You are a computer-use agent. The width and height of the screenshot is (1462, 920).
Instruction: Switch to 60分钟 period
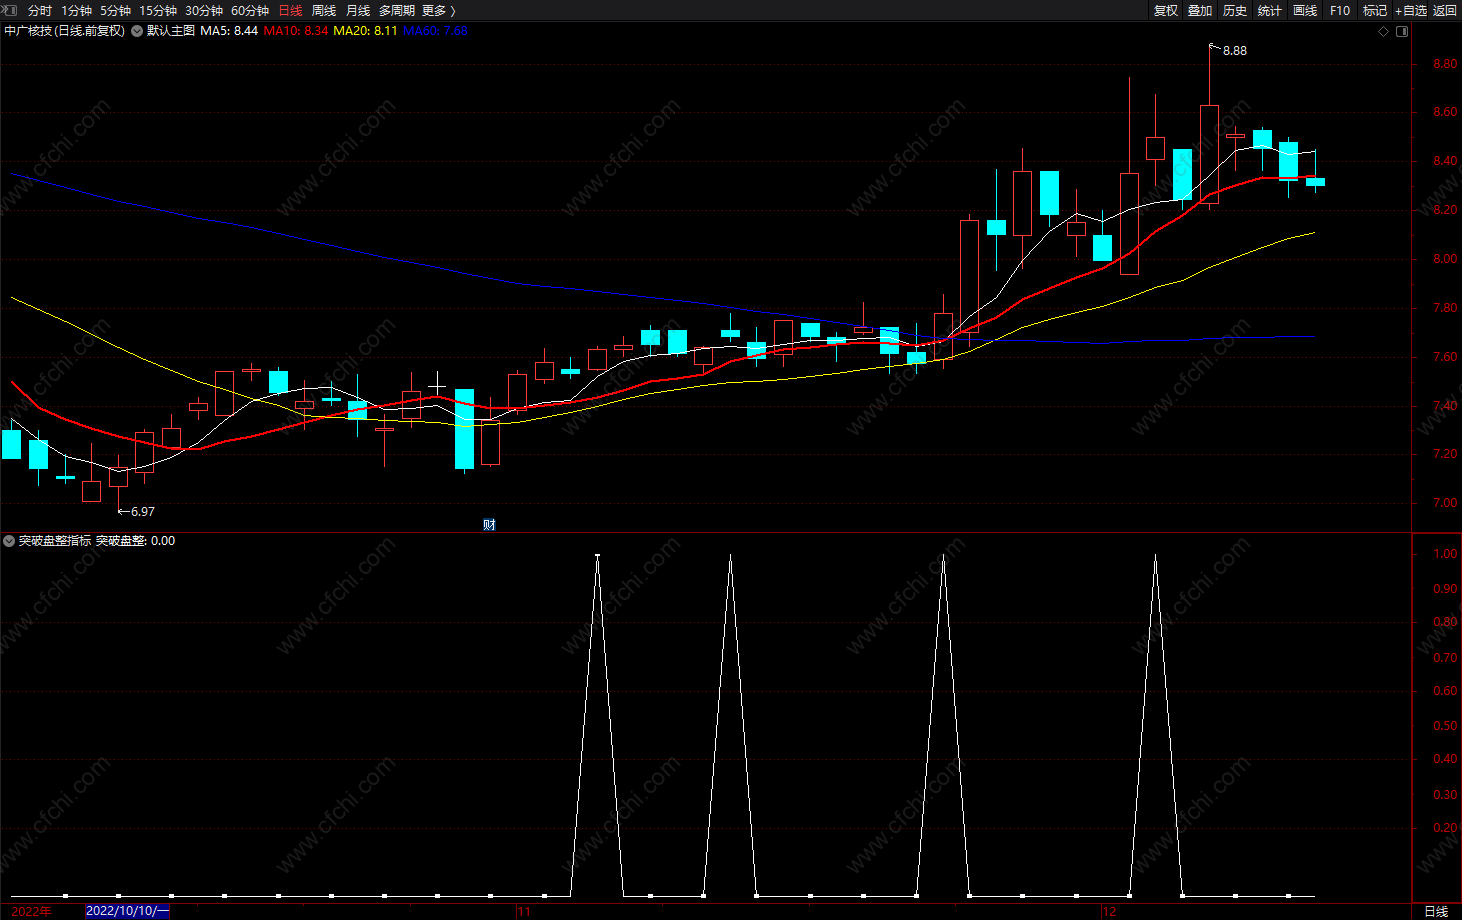coord(250,10)
